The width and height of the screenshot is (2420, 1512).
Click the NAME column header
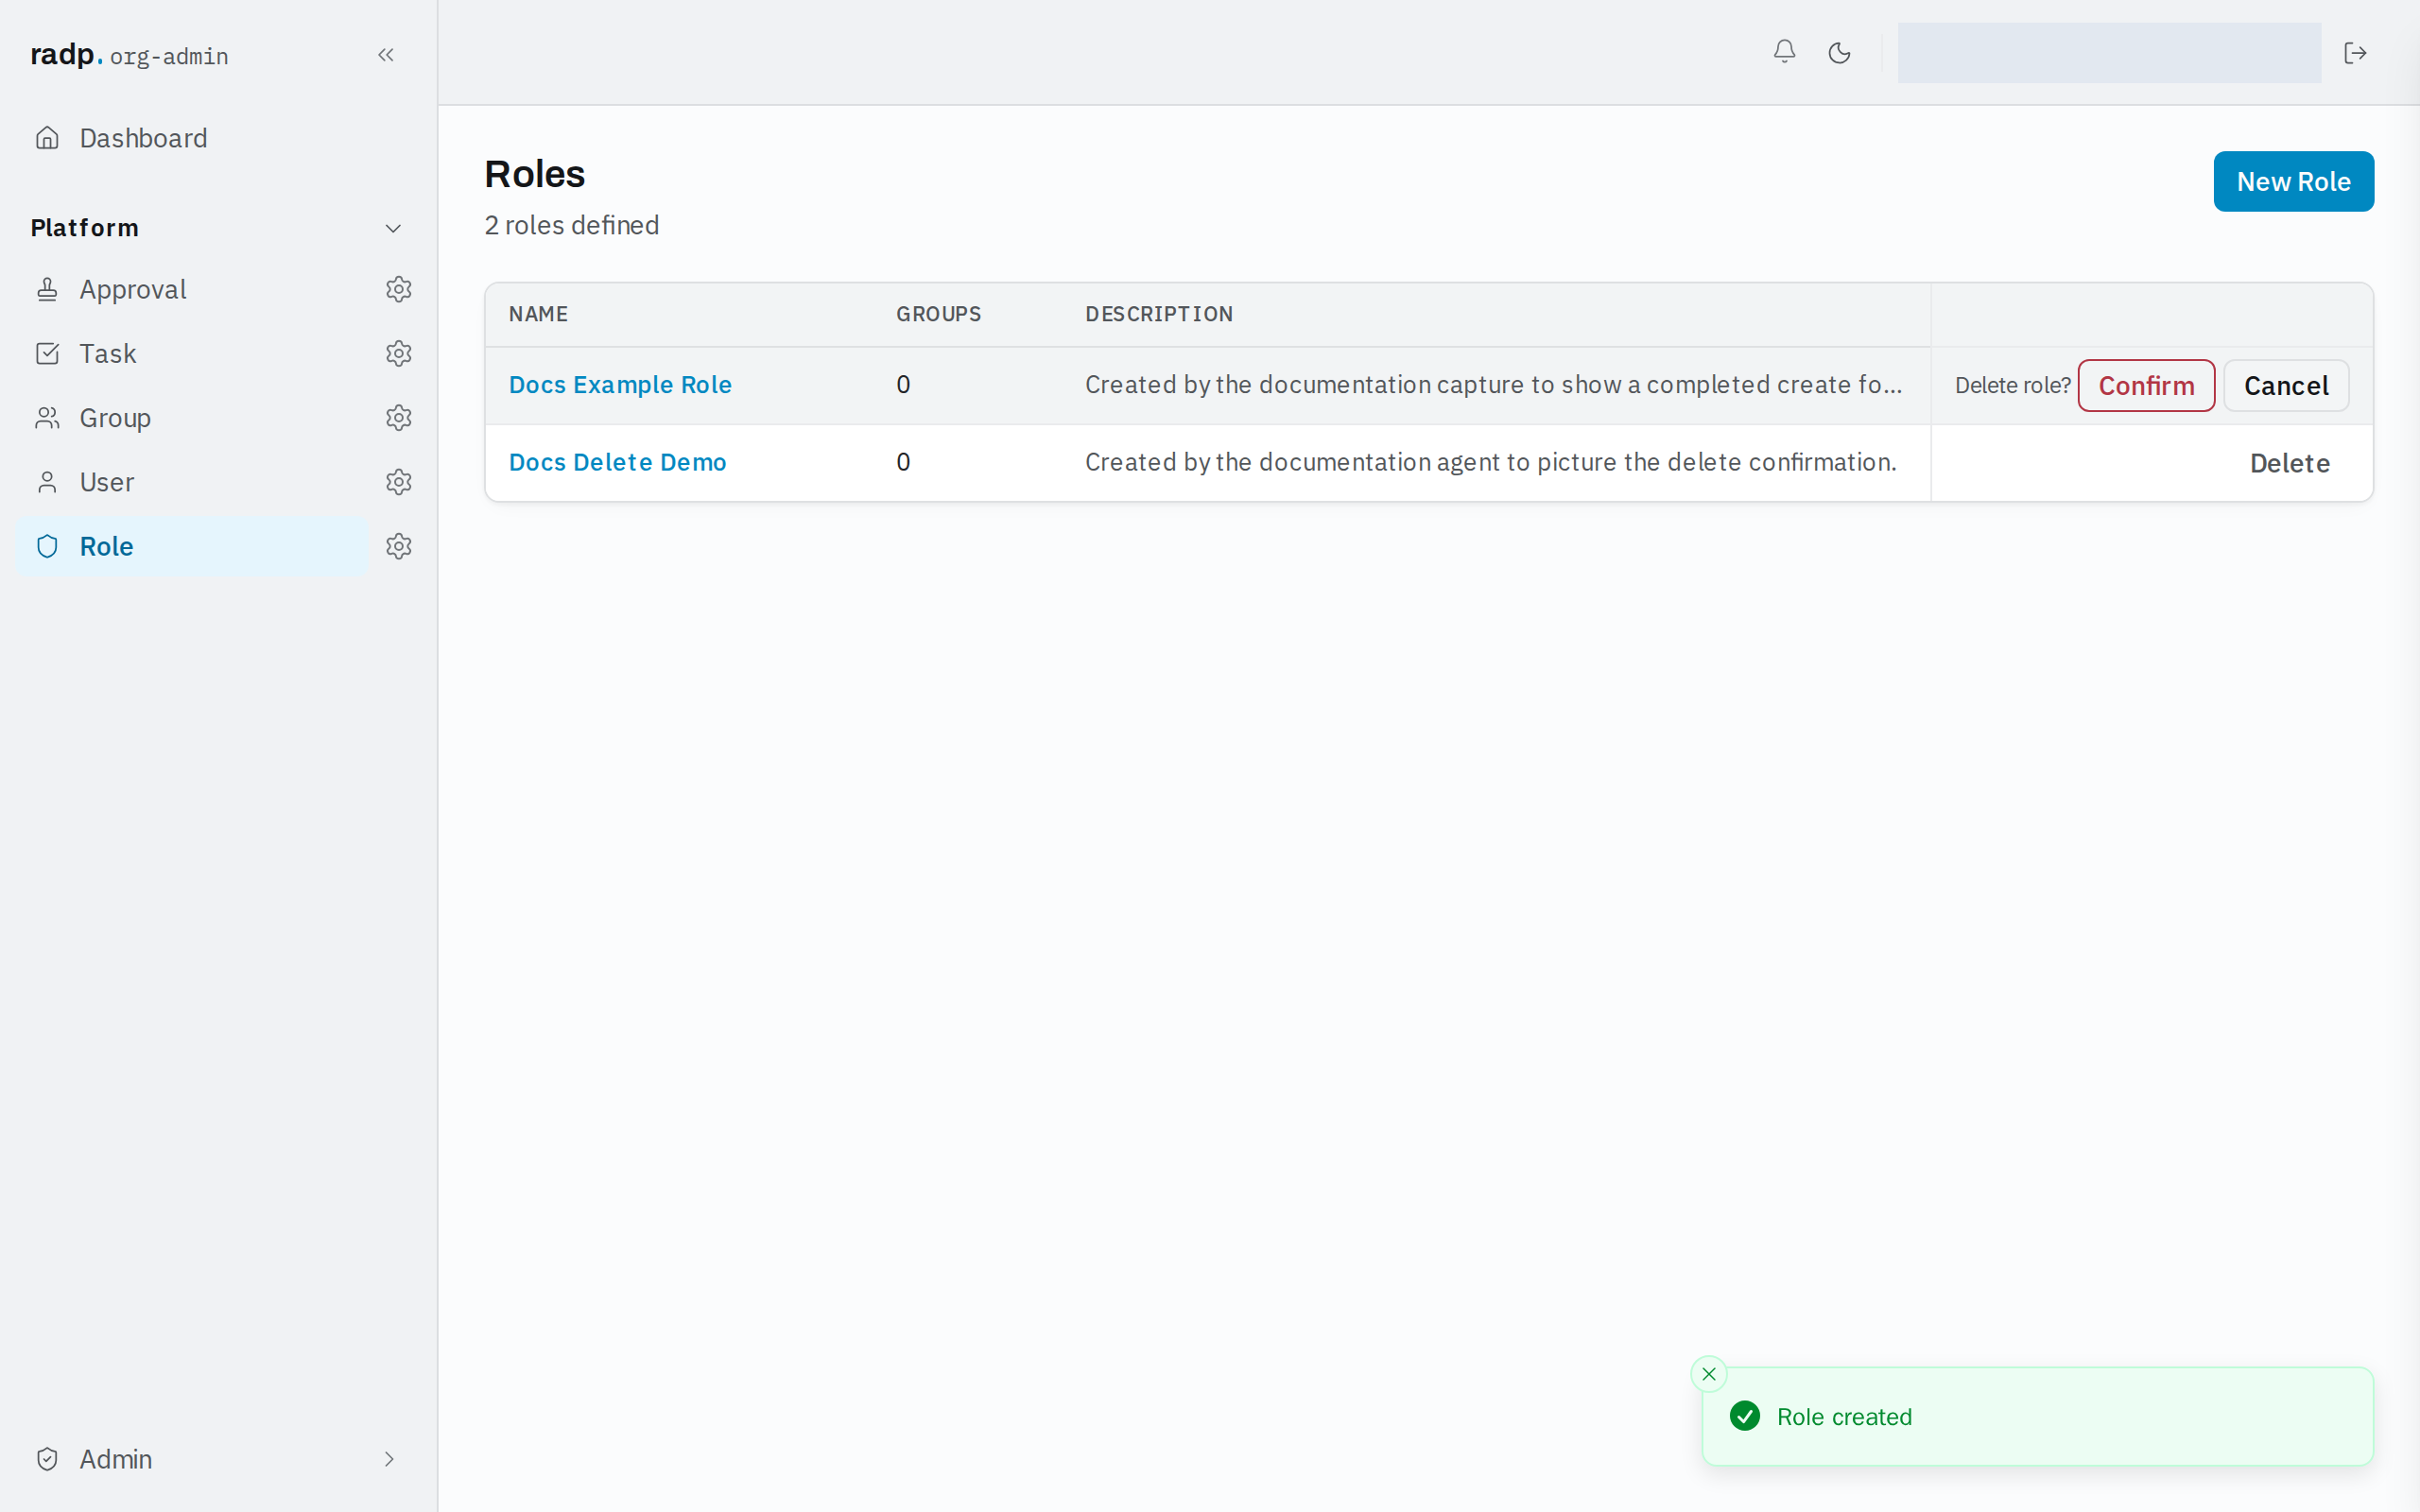coord(538,314)
